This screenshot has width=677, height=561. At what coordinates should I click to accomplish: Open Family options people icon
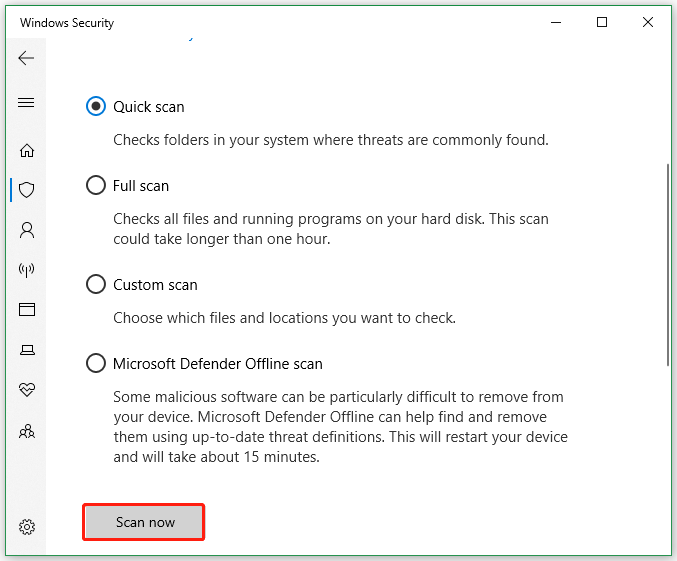click(27, 431)
